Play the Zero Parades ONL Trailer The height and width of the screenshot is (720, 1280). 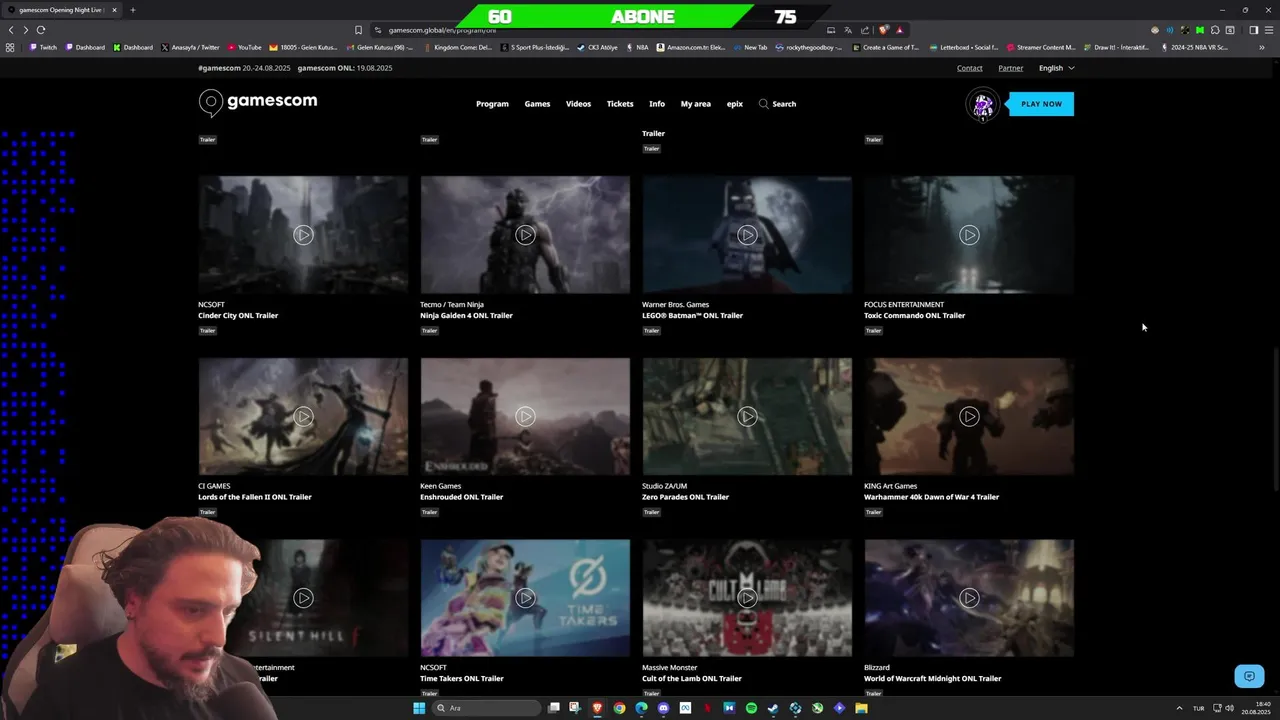tap(747, 416)
